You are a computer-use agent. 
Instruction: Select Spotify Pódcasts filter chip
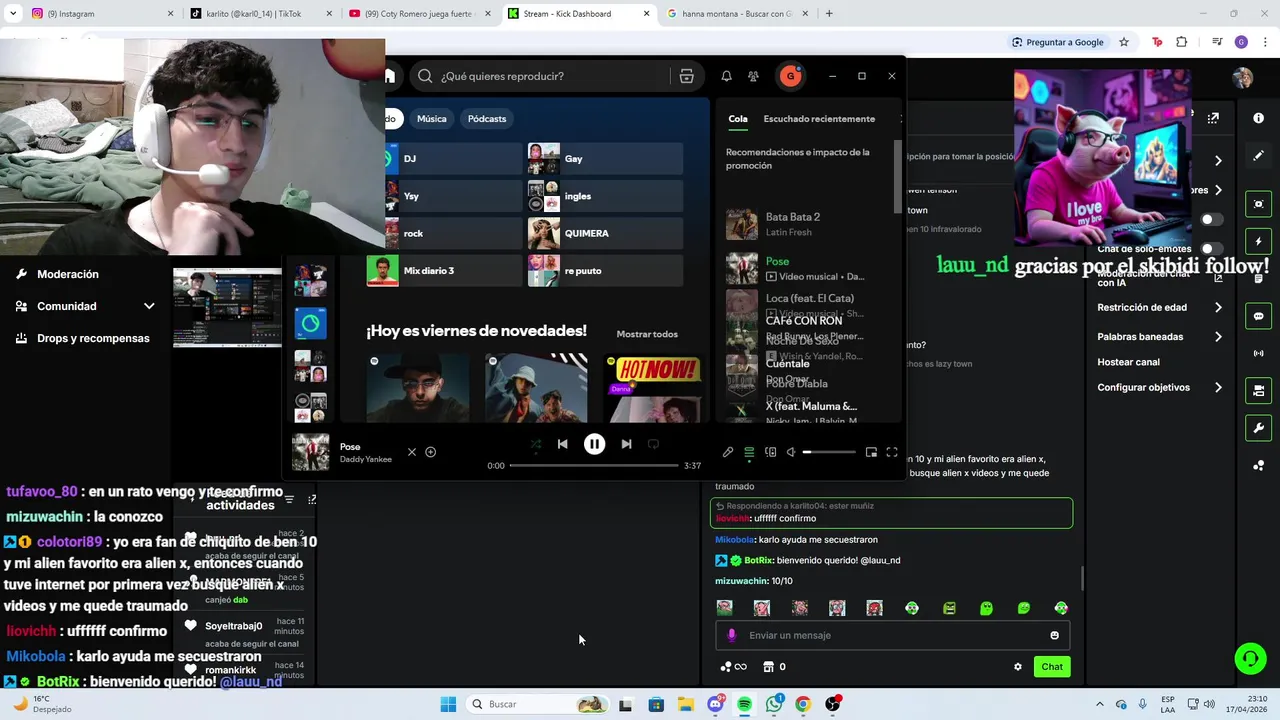tap(487, 119)
